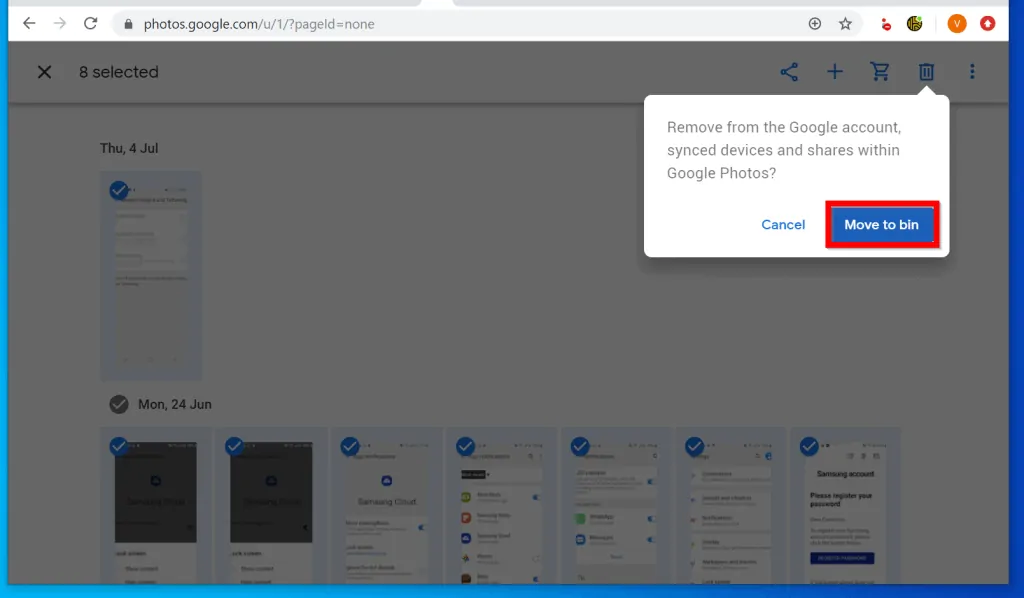
Task: Click the trash bin delete icon
Action: [927, 72]
